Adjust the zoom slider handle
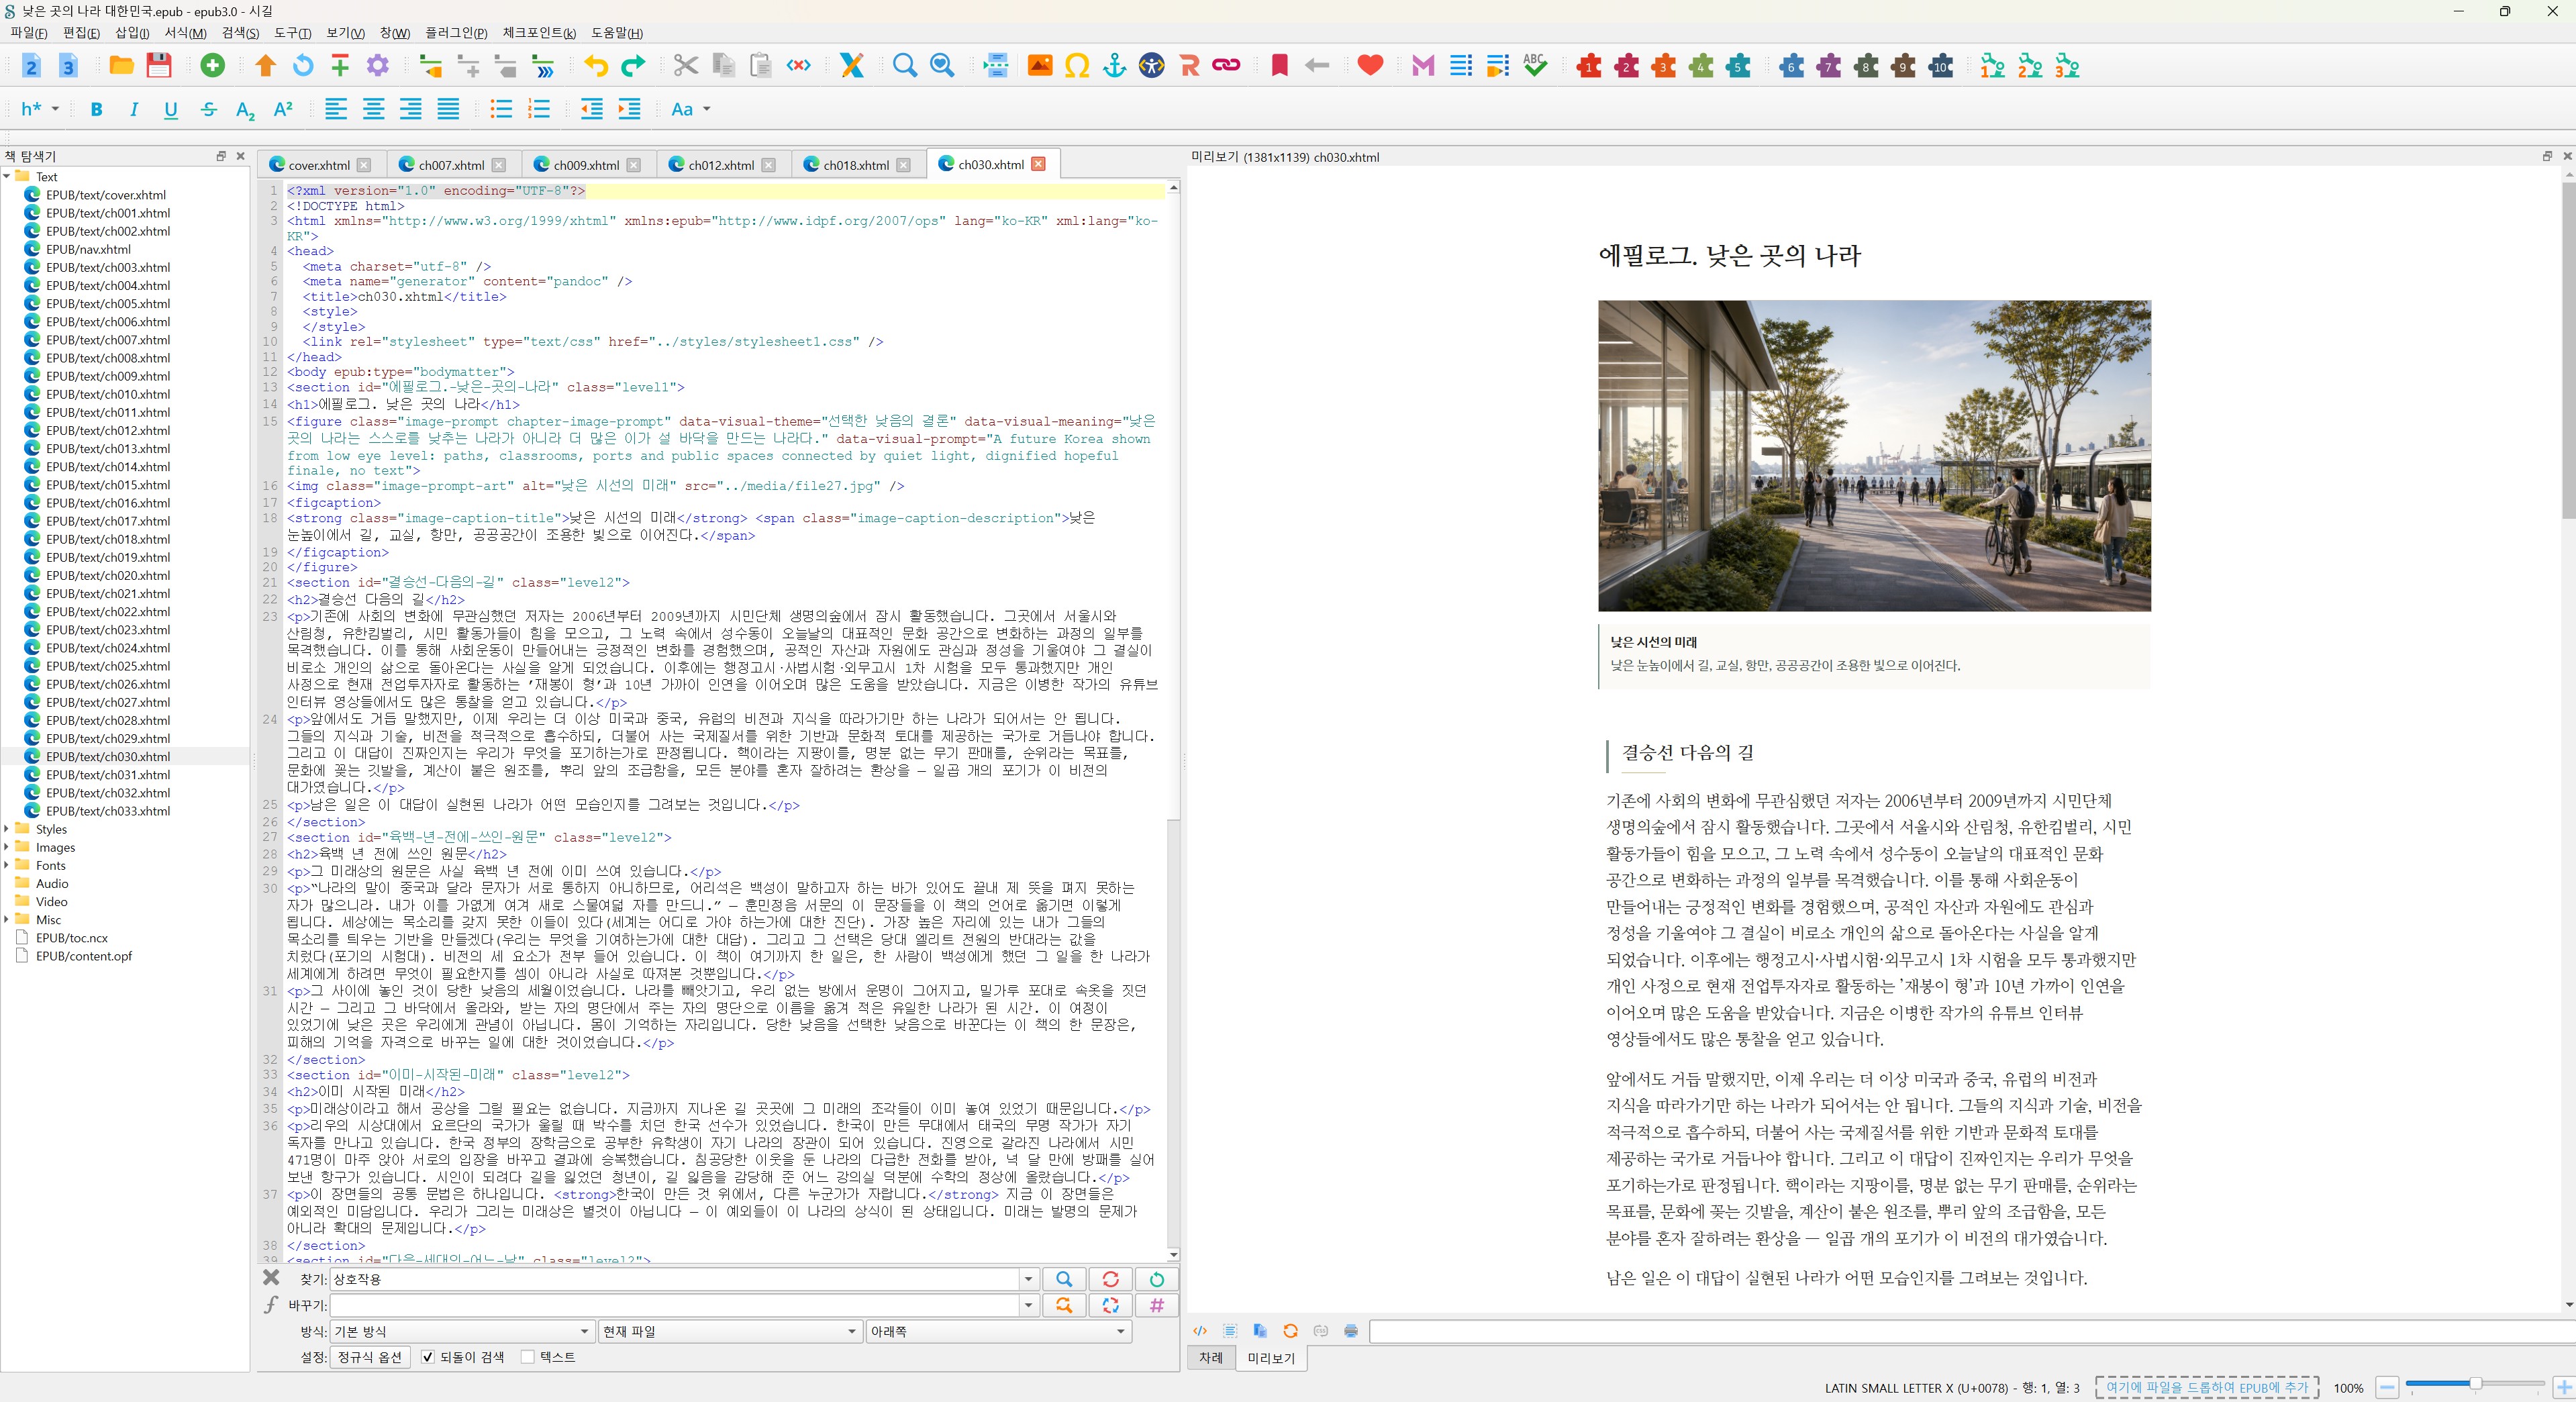 (x=2475, y=1384)
